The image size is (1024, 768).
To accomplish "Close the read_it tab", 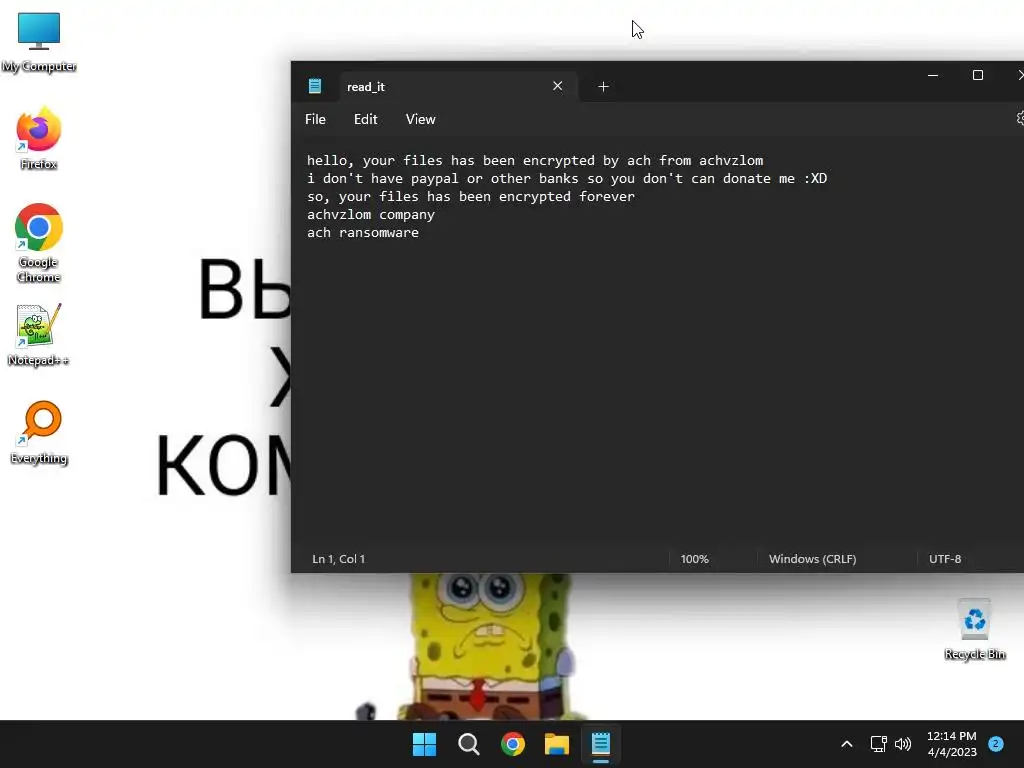I will point(558,86).
